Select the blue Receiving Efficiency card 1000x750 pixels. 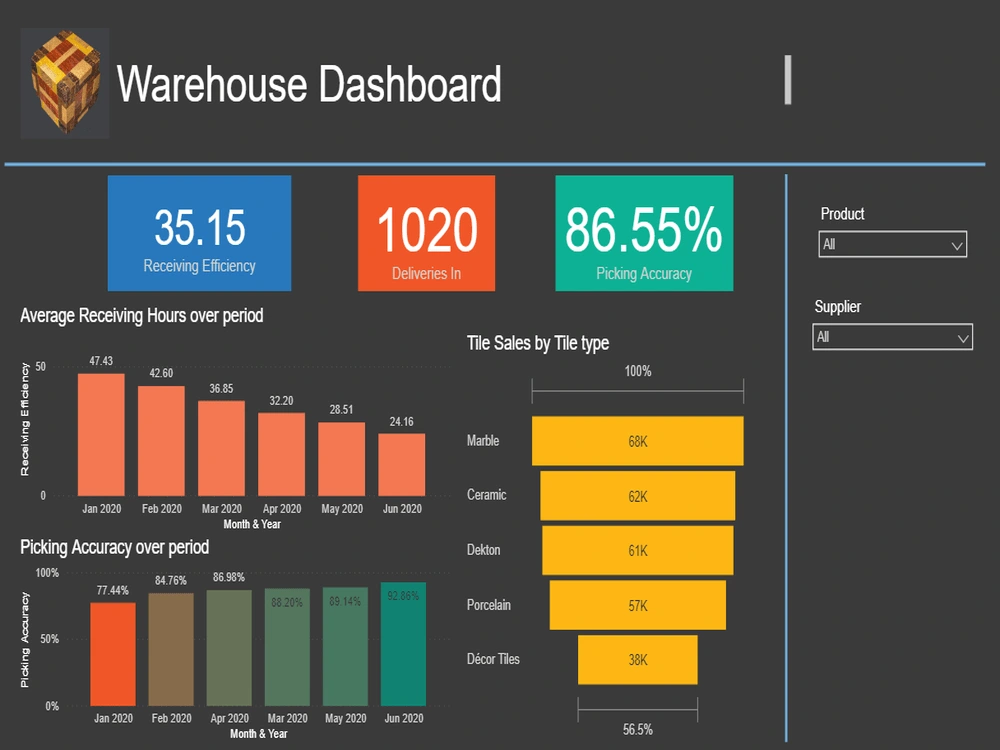click(198, 232)
